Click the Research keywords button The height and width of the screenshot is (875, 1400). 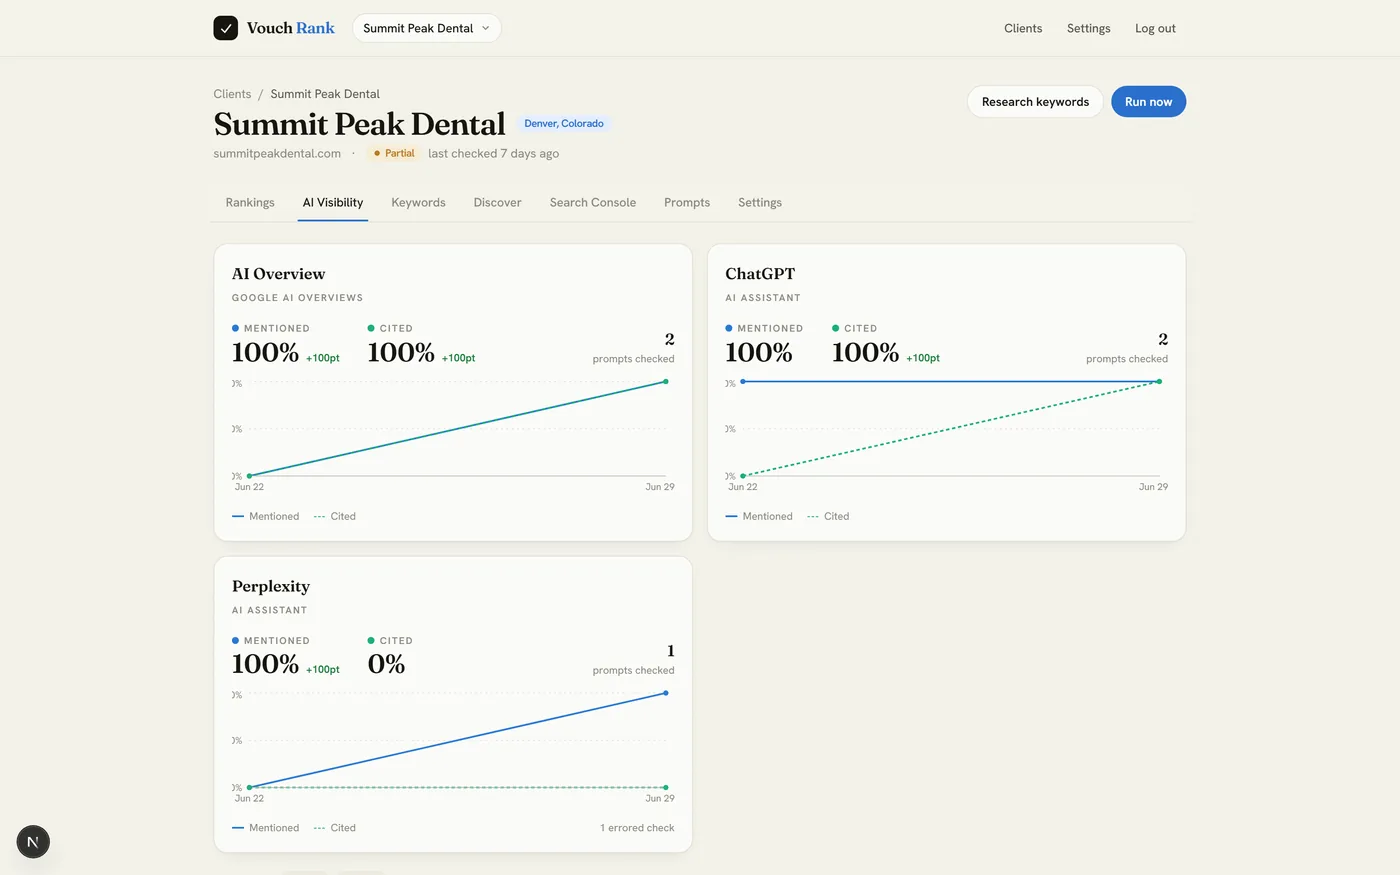point(1035,102)
